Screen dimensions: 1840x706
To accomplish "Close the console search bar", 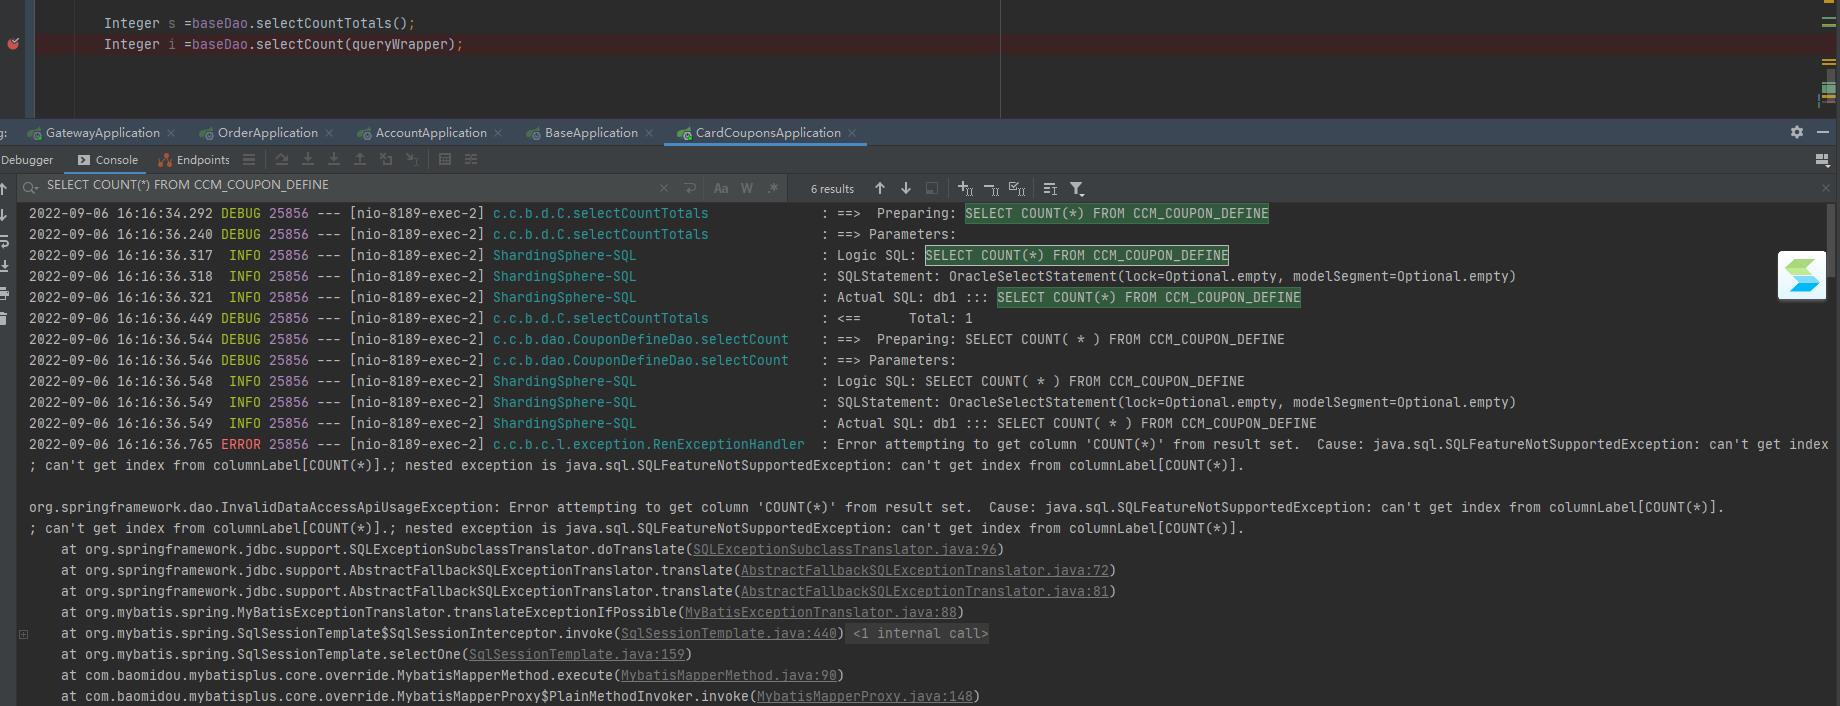I will pyautogui.click(x=1825, y=188).
